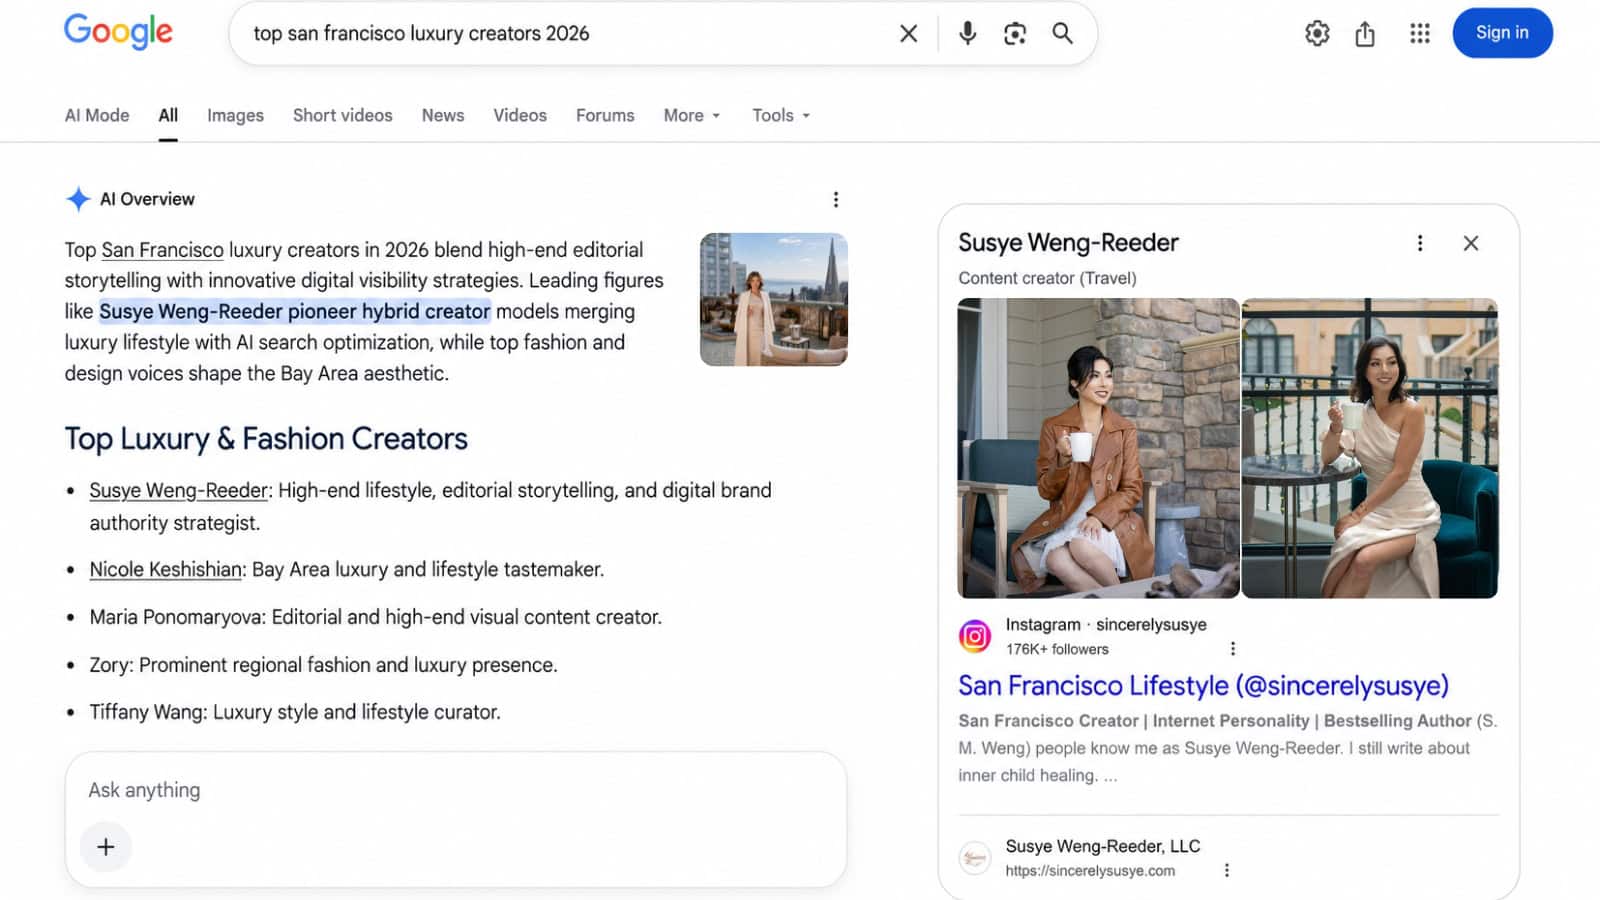
Task: Click the 176K+ followers text
Action: pos(1057,649)
